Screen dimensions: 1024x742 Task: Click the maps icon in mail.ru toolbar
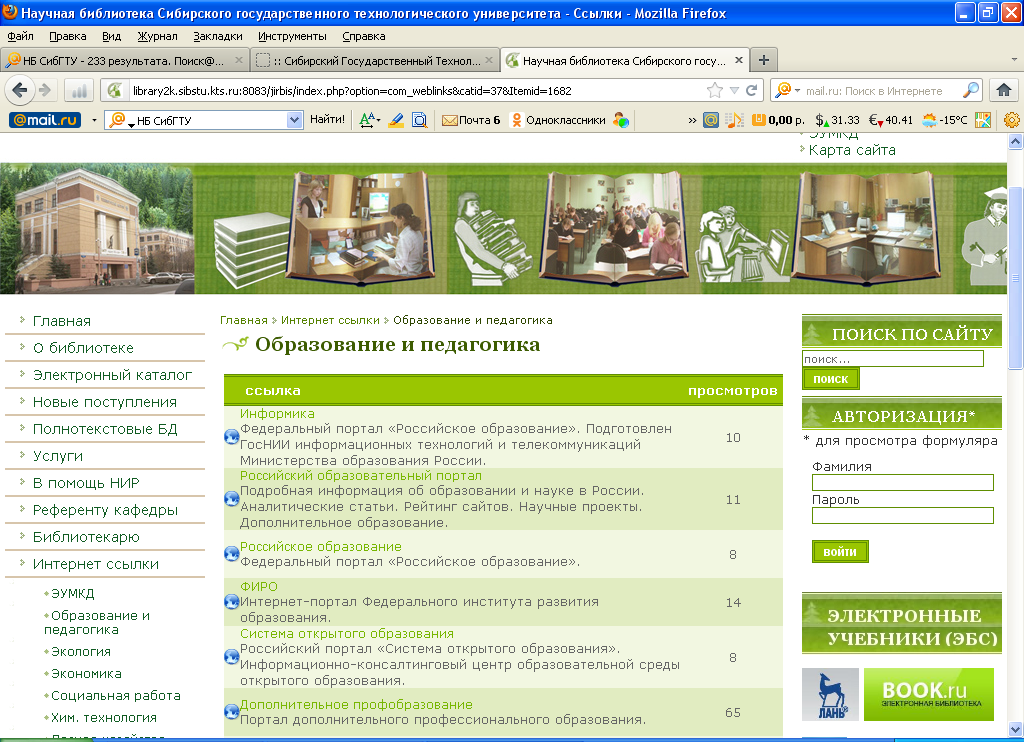pyautogui.click(x=983, y=120)
